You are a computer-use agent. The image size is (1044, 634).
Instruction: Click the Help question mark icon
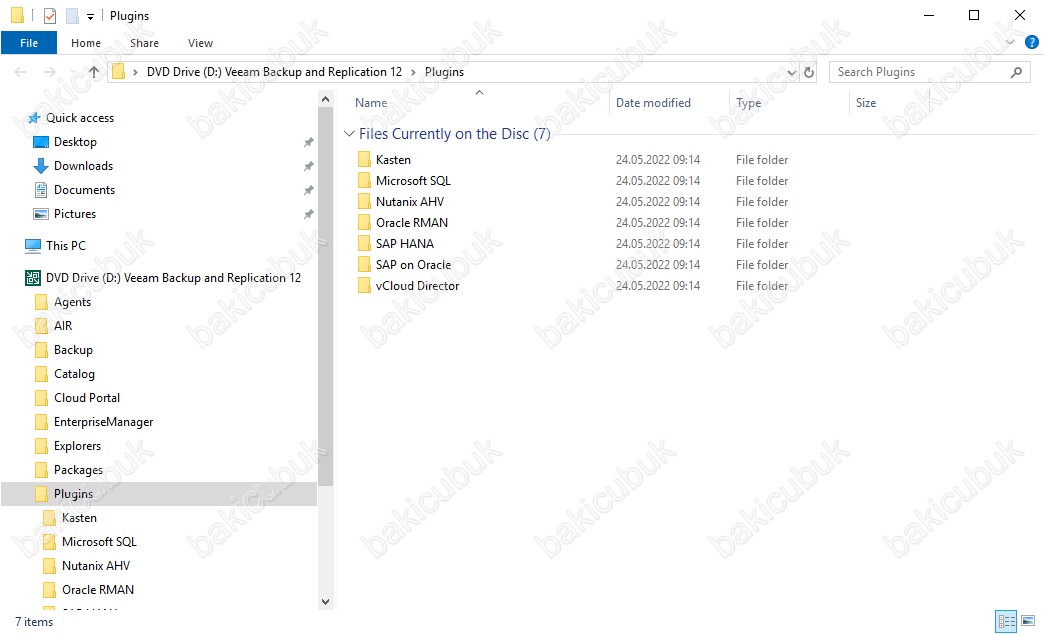point(1031,43)
